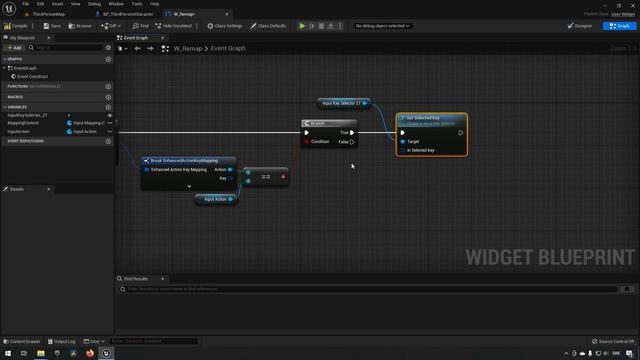Open the Window menu
This screenshot has height=360, width=640.
tap(116, 4)
